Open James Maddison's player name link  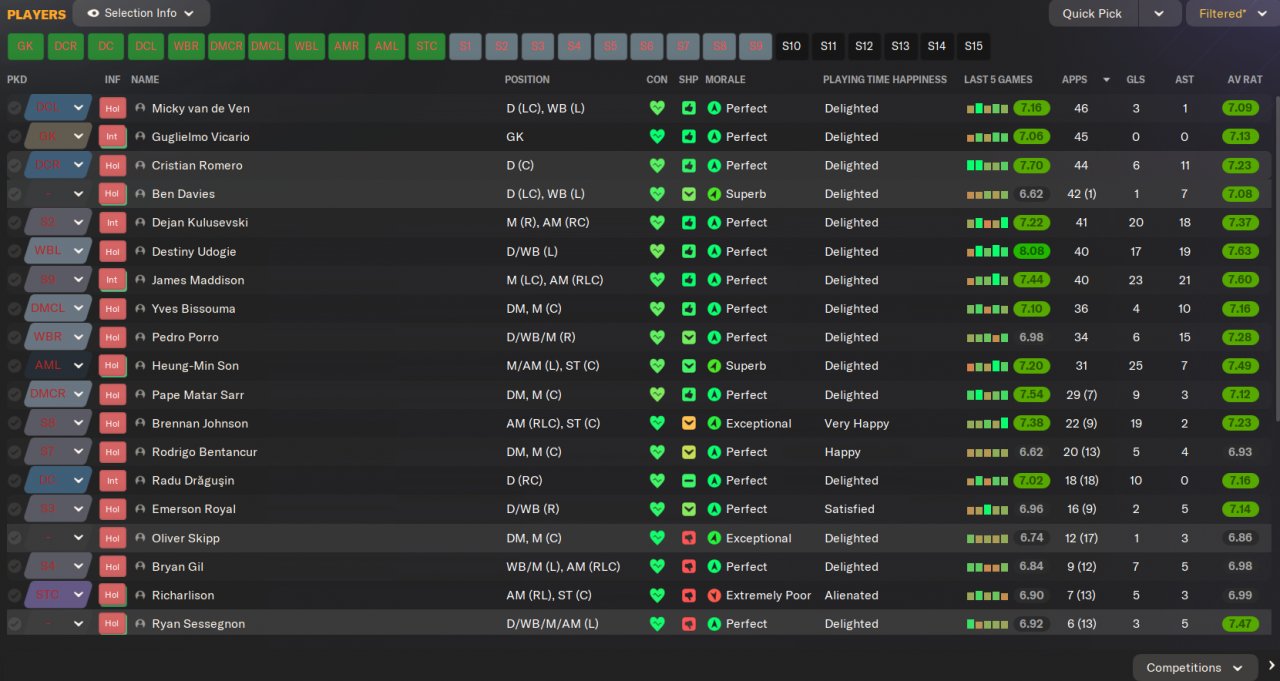pos(198,280)
